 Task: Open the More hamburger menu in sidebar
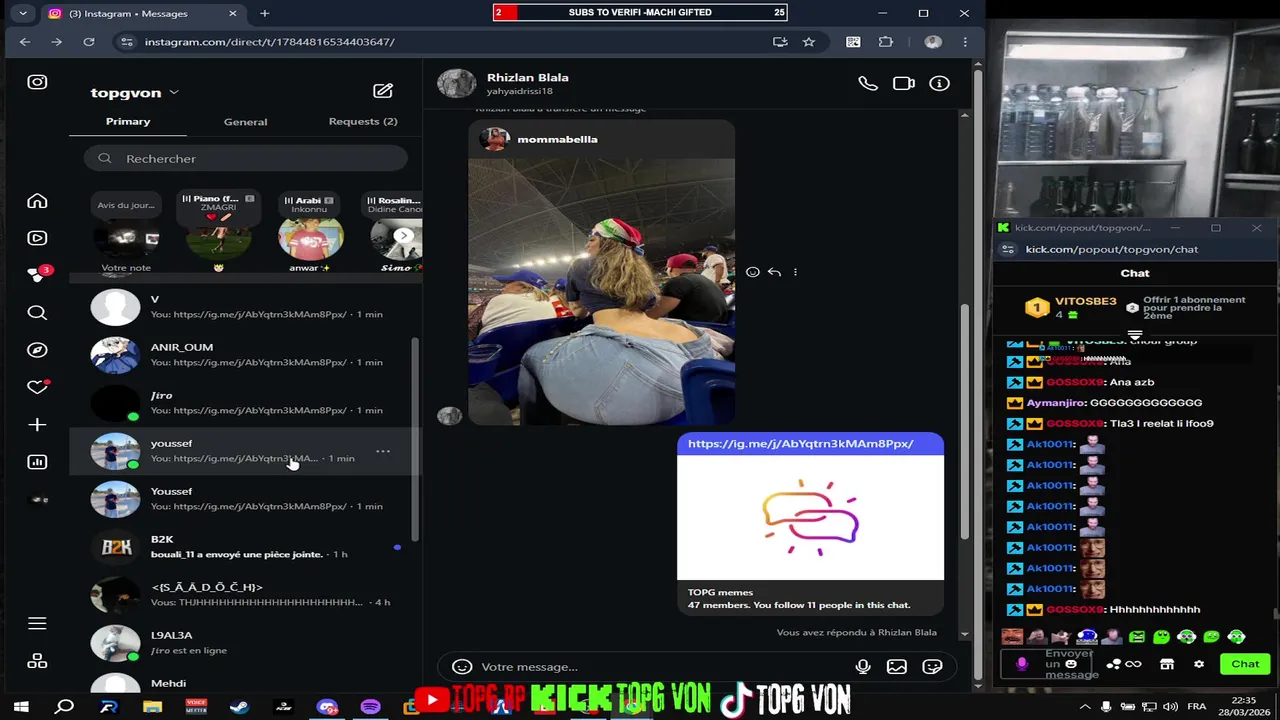(x=37, y=623)
